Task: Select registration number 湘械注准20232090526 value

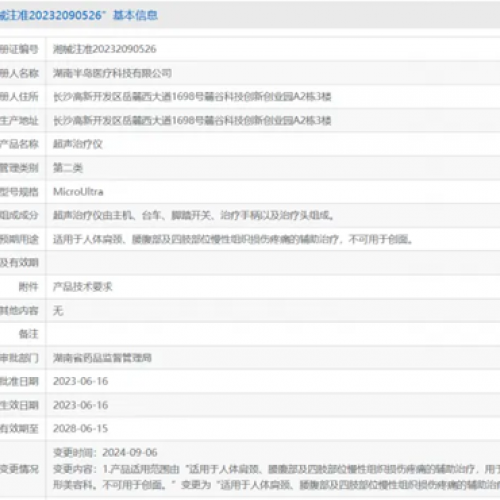Action: click(x=104, y=49)
